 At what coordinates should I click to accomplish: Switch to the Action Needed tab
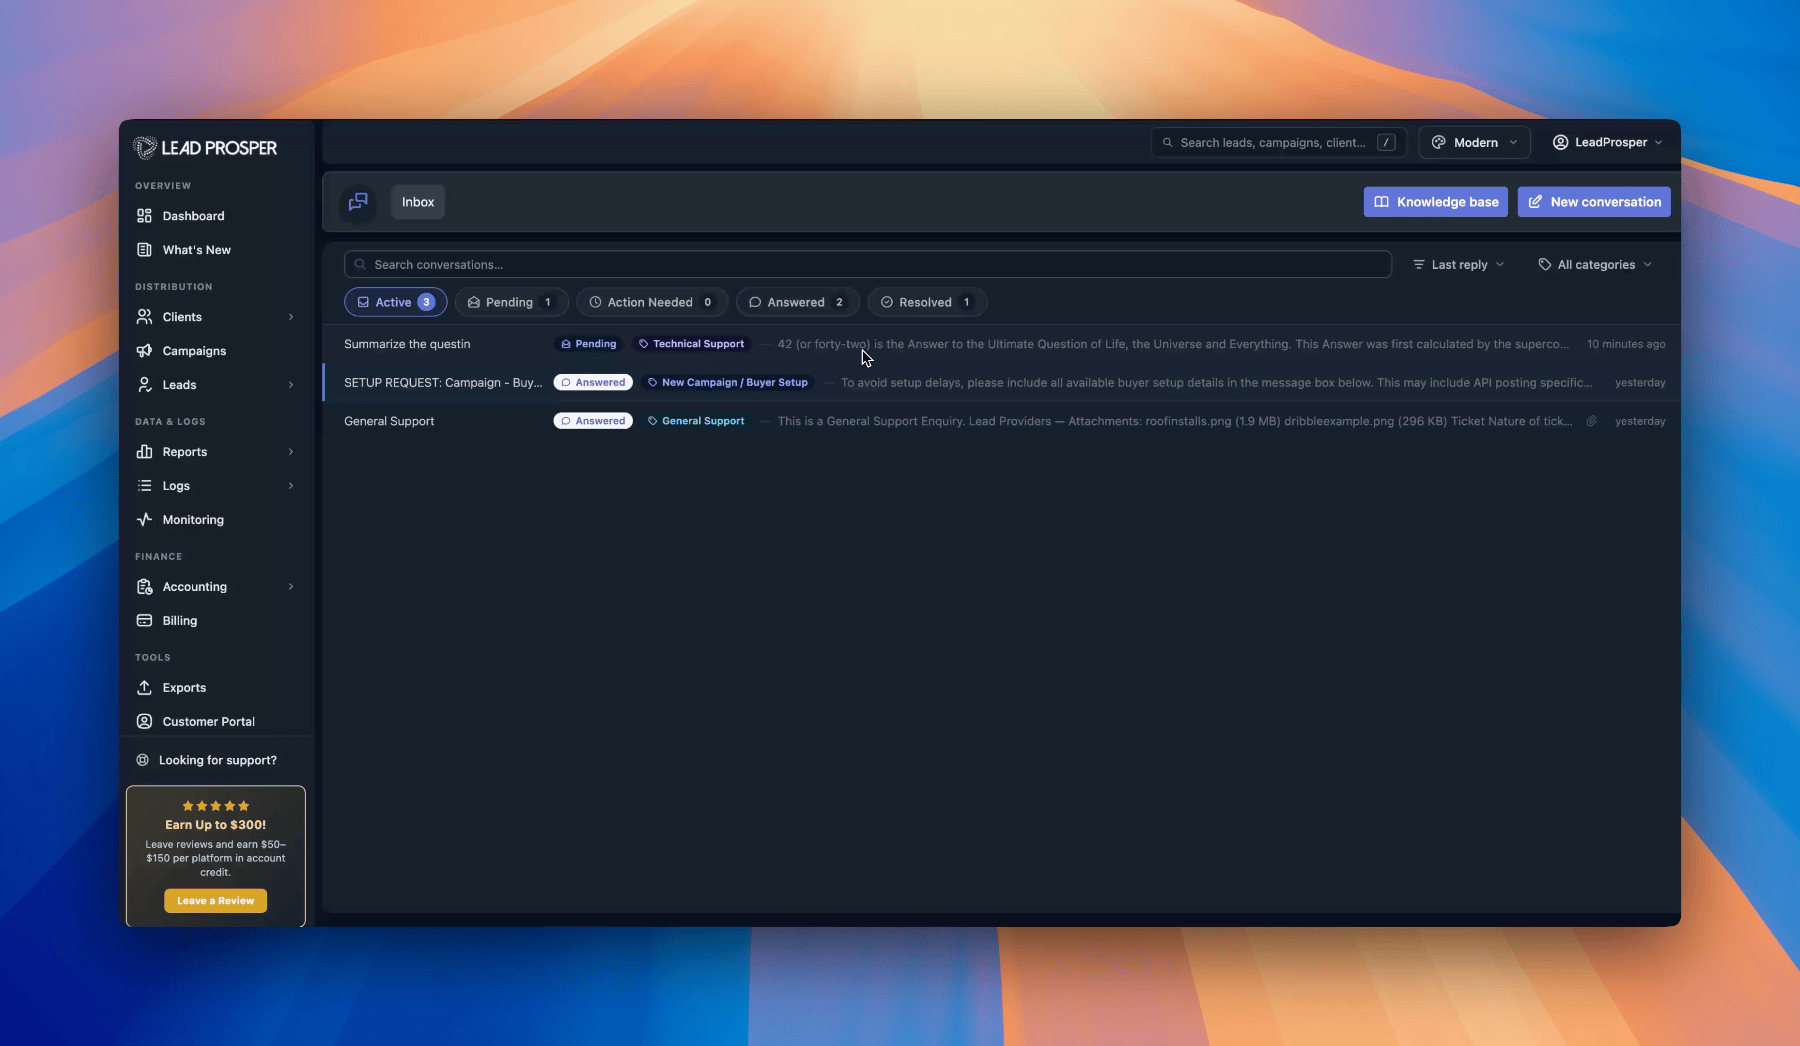coord(652,302)
